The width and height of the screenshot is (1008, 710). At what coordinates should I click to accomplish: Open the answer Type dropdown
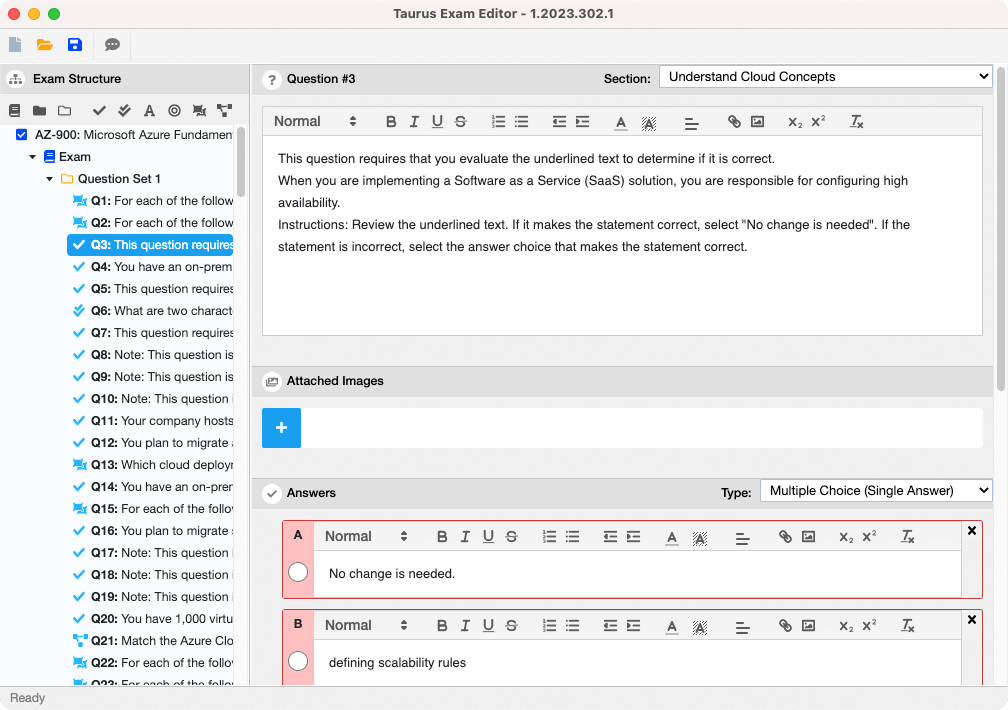tap(876, 490)
